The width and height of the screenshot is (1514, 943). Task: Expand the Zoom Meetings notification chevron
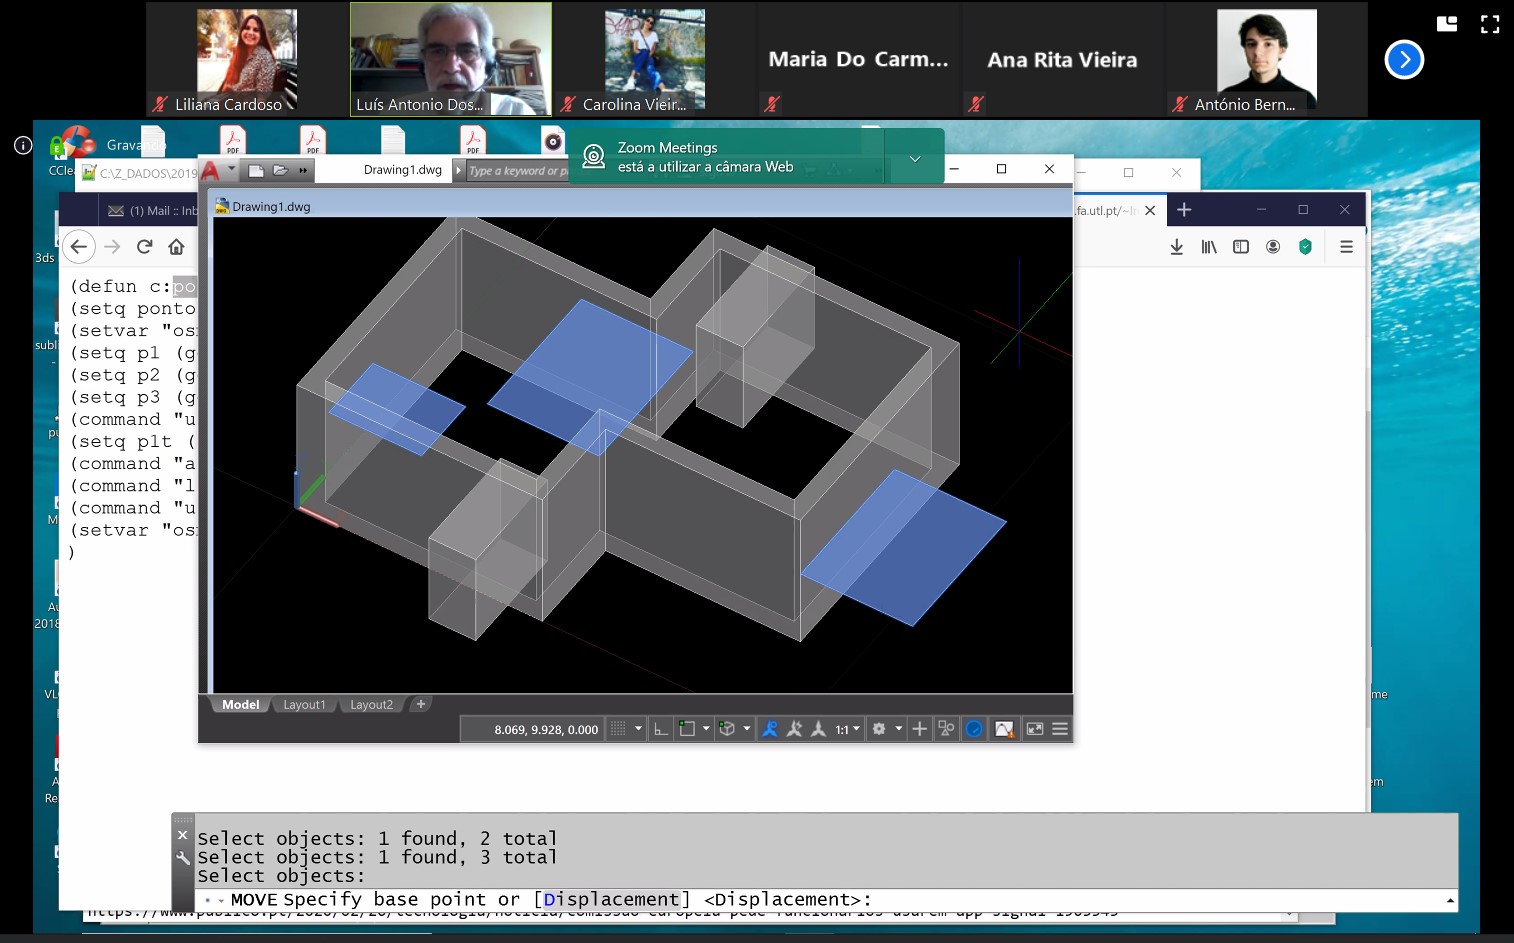coord(914,159)
